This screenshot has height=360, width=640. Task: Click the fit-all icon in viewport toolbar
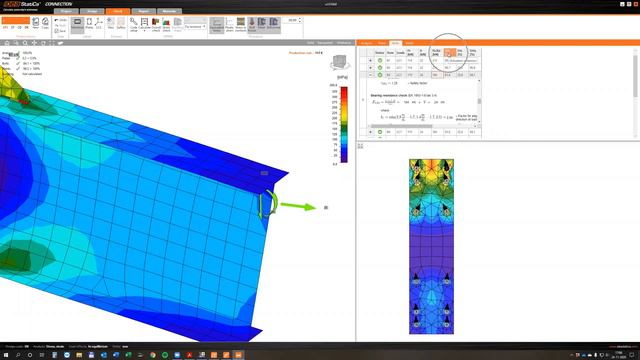coord(52,43)
